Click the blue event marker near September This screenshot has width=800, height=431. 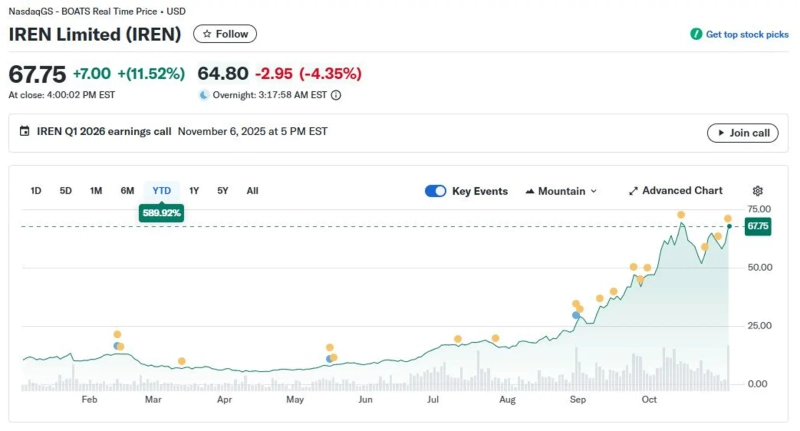point(576,315)
